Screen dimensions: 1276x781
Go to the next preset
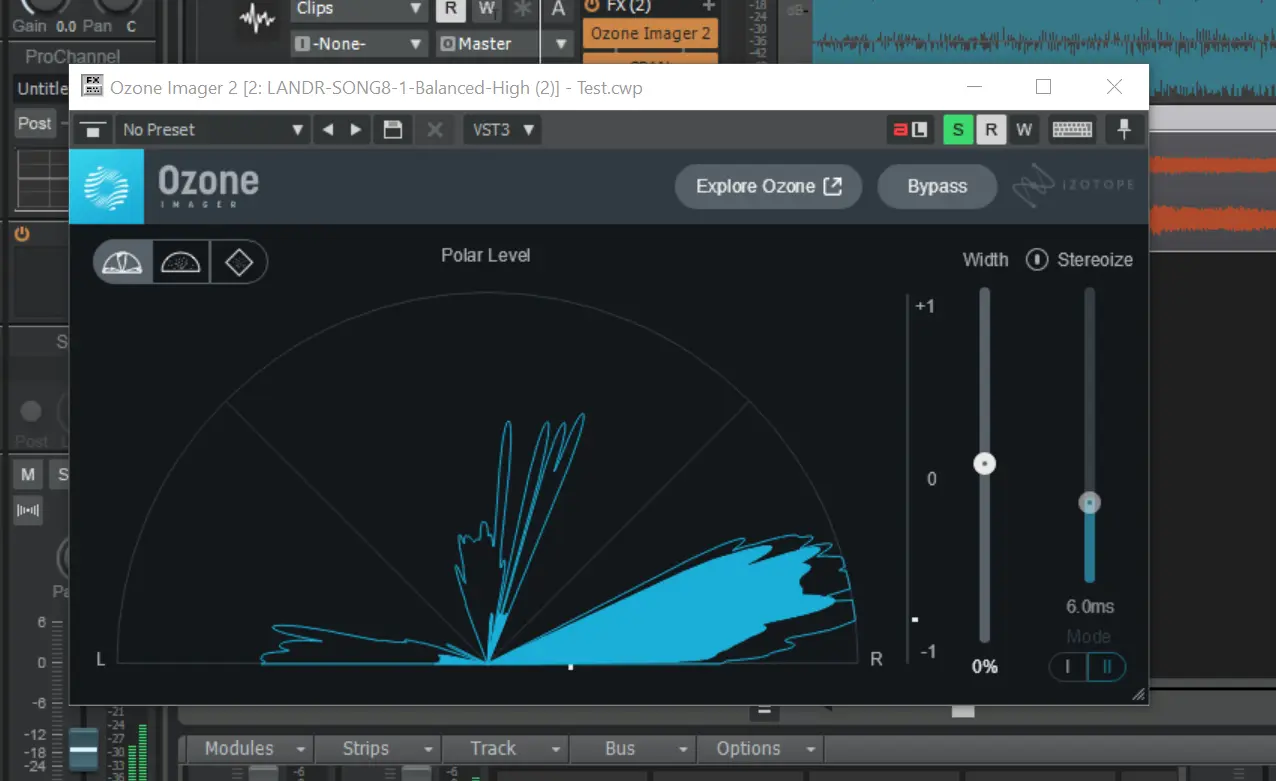356,130
